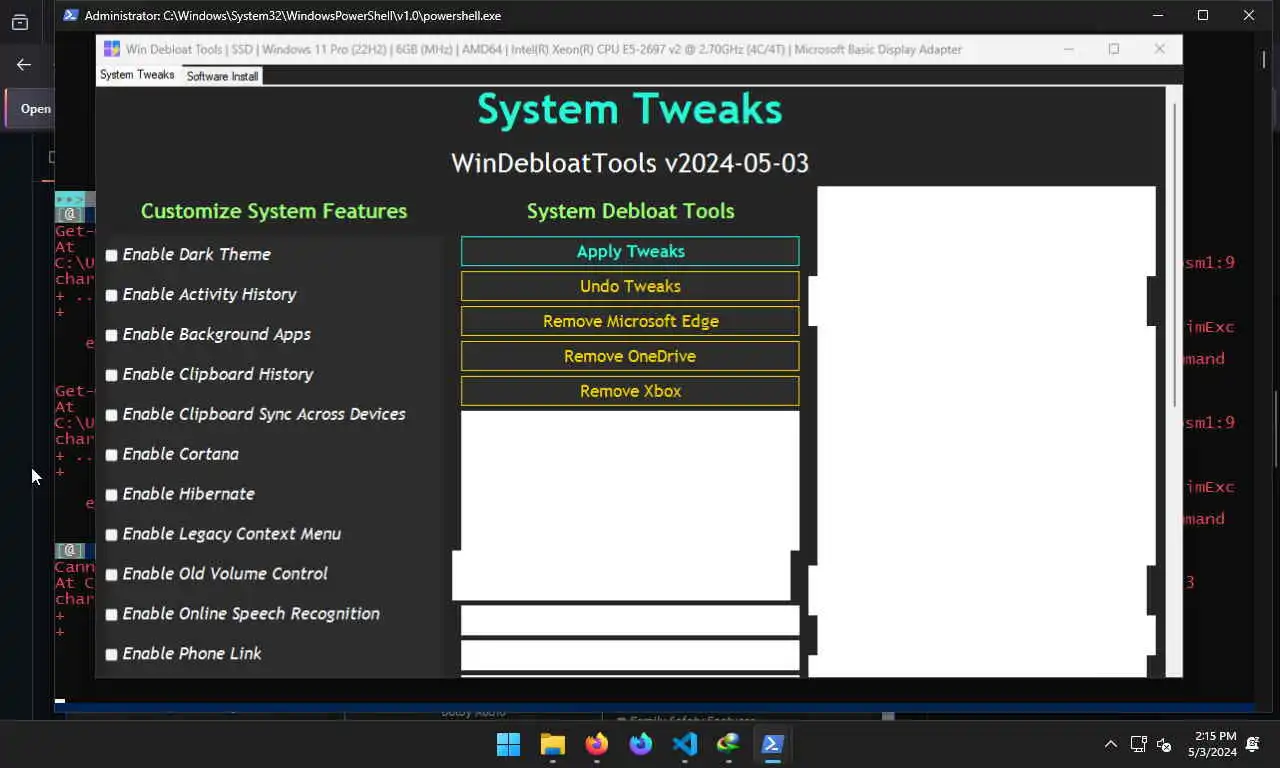This screenshot has width=1280, height=768.
Task: Maximize the Win Debloat Tools window
Action: click(x=1114, y=49)
